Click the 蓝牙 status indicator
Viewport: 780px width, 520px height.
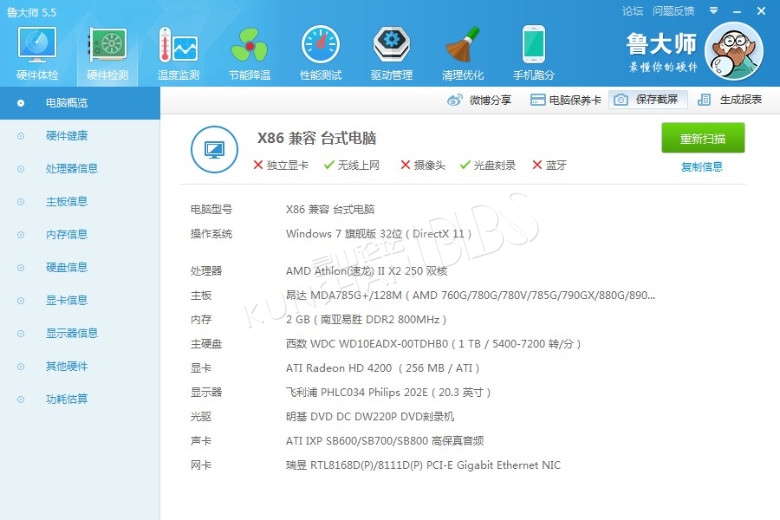click(x=550, y=165)
